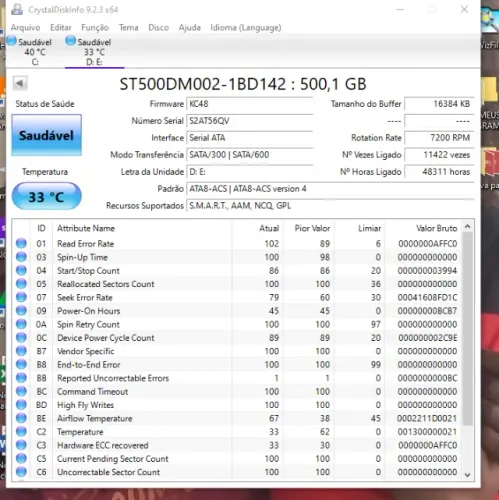Screen dimensions: 499x500
Task: Close the CrystalDiskInfo window
Action: 464,9
